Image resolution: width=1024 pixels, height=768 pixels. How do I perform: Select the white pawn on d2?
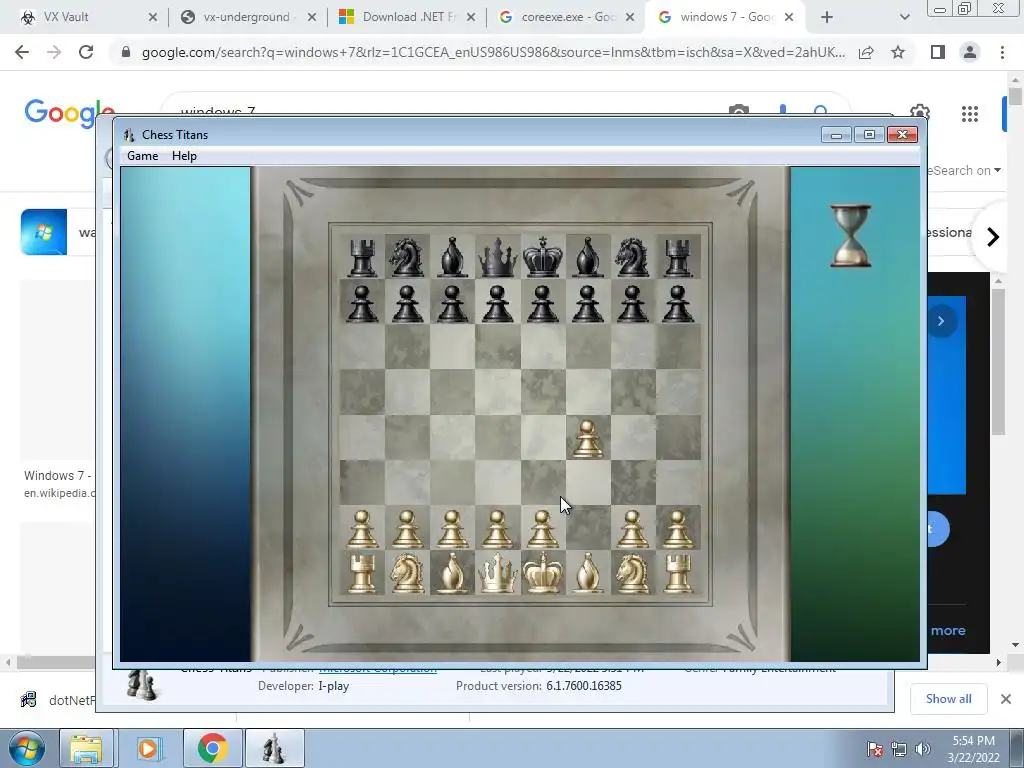click(498, 528)
